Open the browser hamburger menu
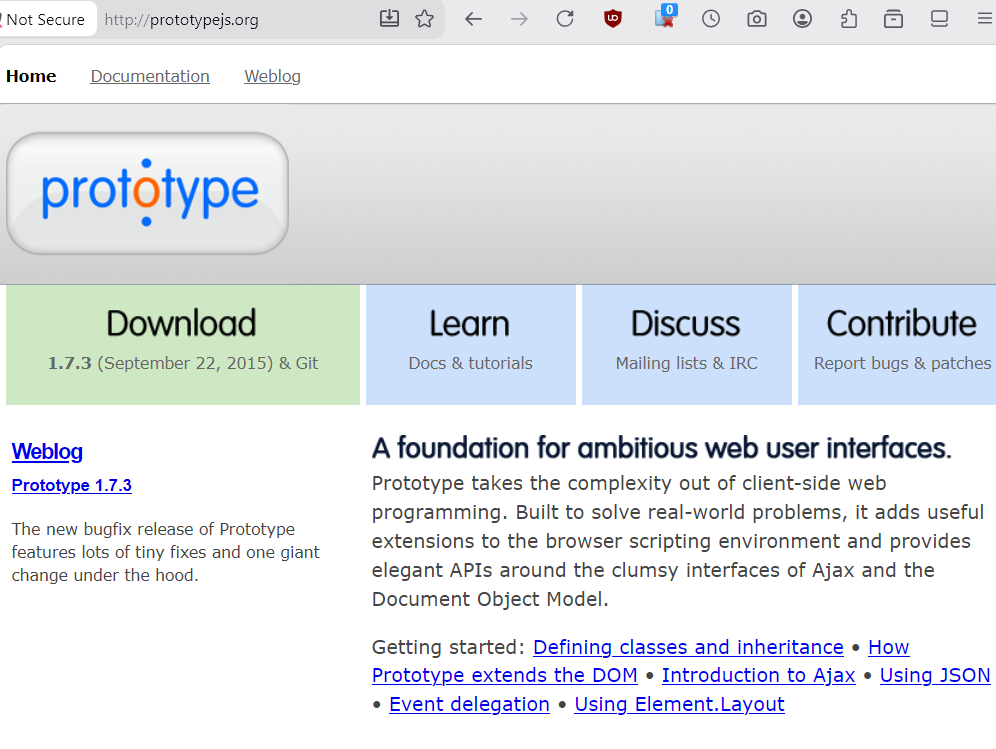The width and height of the screenshot is (996, 749). [x=985, y=19]
